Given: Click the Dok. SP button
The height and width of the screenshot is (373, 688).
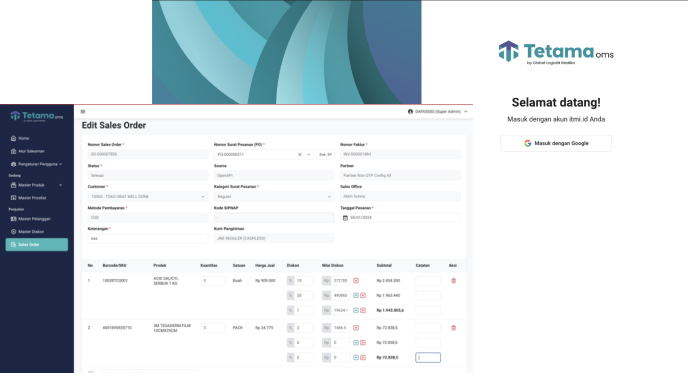Looking at the screenshot, I should click(x=326, y=154).
